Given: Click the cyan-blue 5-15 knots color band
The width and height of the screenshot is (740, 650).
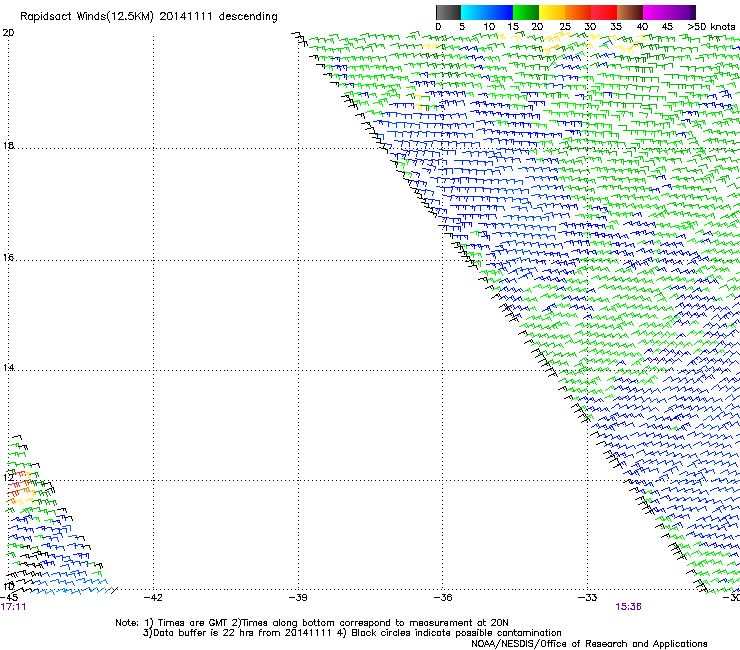Looking at the screenshot, I should tap(487, 12).
